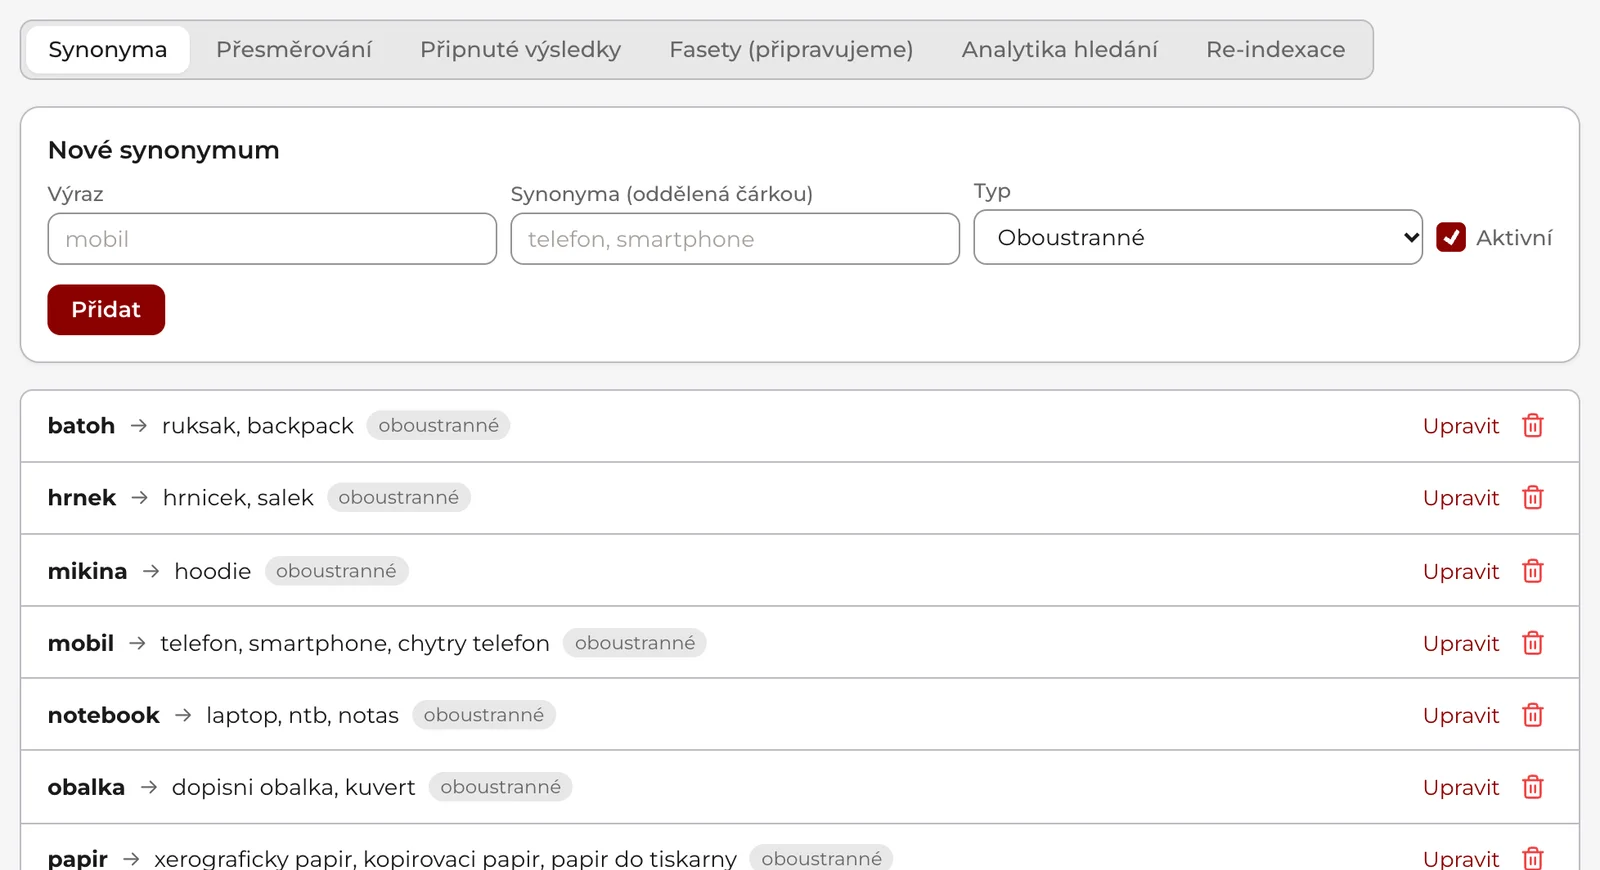Screen dimensions: 1600x870
Task: Edit the batoh synonym via Upravit
Action: [1461, 426]
